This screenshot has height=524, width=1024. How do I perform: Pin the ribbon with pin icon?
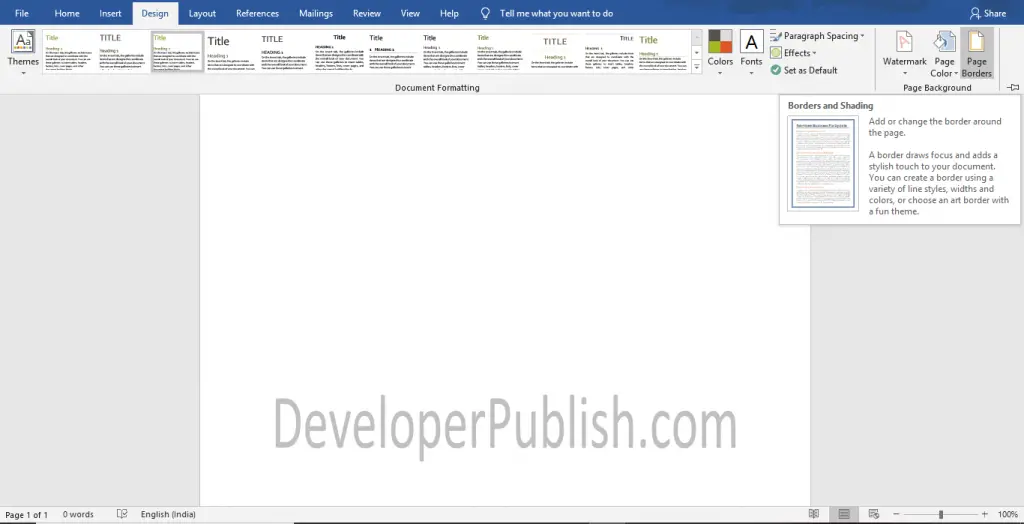pyautogui.click(x=1012, y=87)
